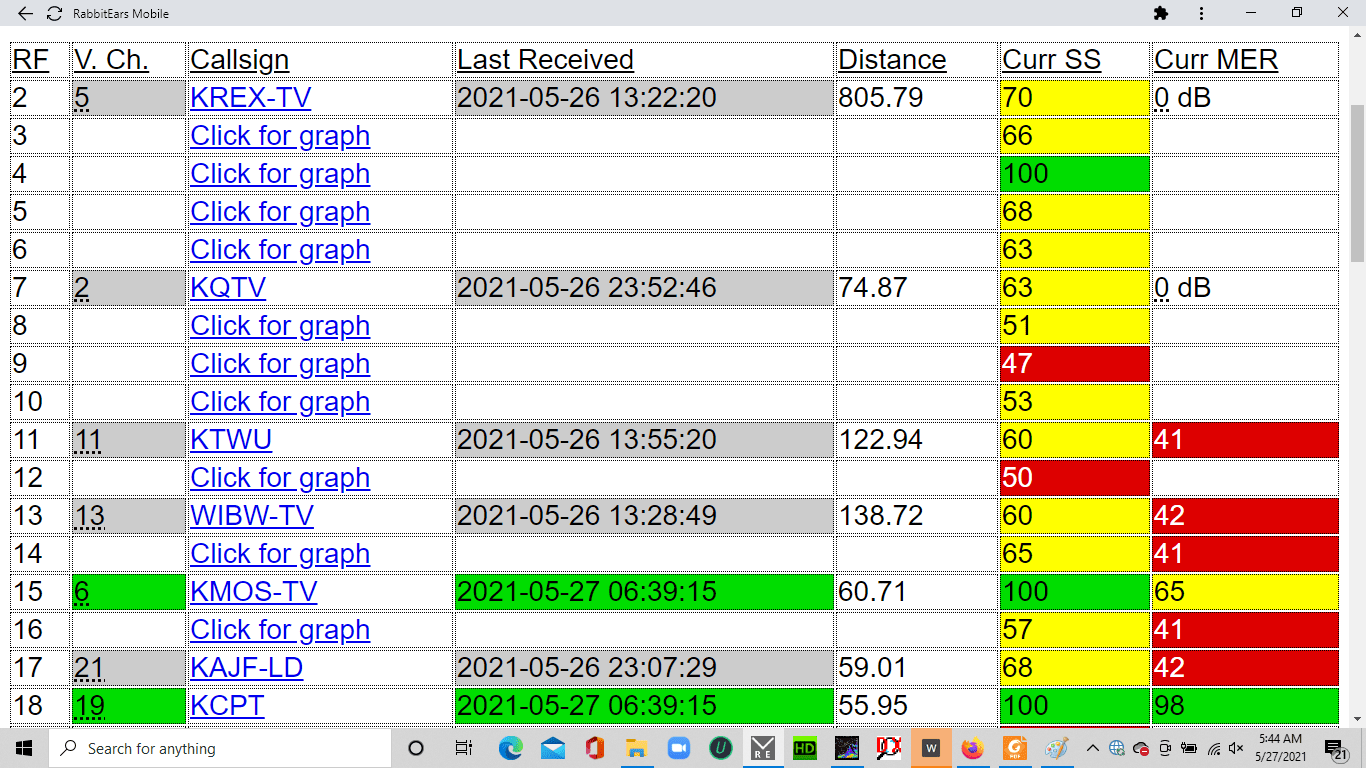Click the cloud sync tray icon
Image resolution: width=1366 pixels, height=768 pixels.
click(x=1141, y=748)
